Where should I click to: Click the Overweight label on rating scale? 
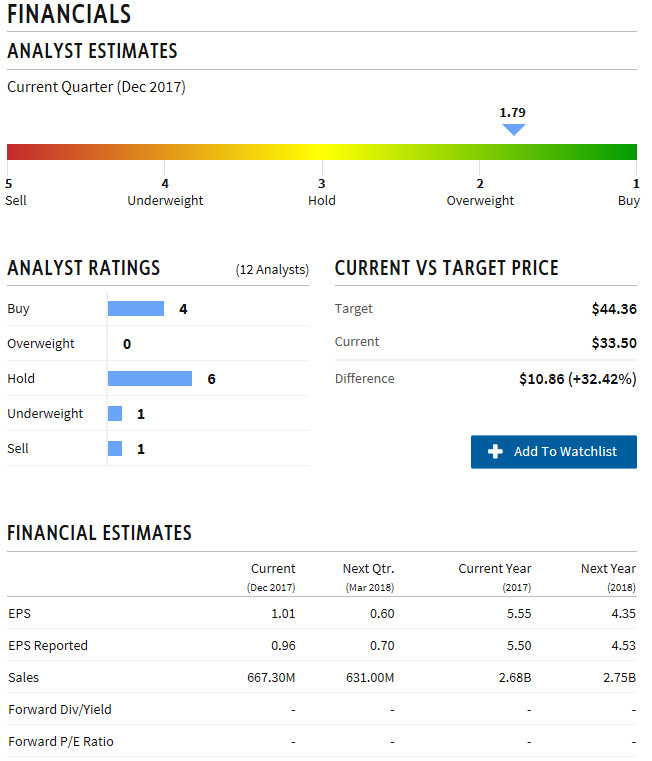(x=480, y=201)
